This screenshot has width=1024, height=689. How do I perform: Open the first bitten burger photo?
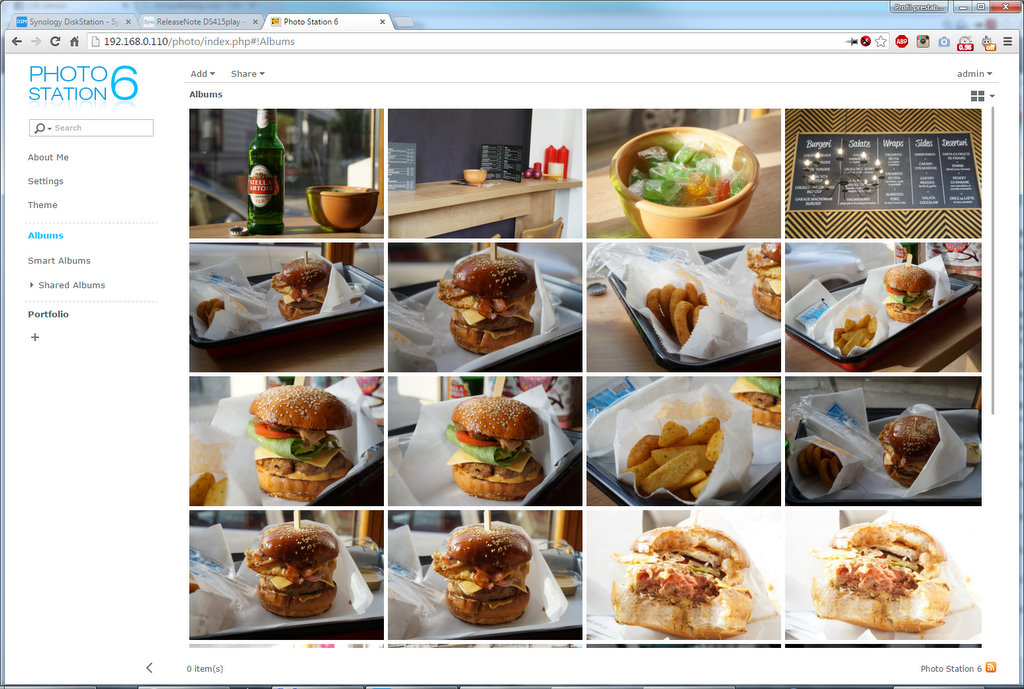(684, 575)
